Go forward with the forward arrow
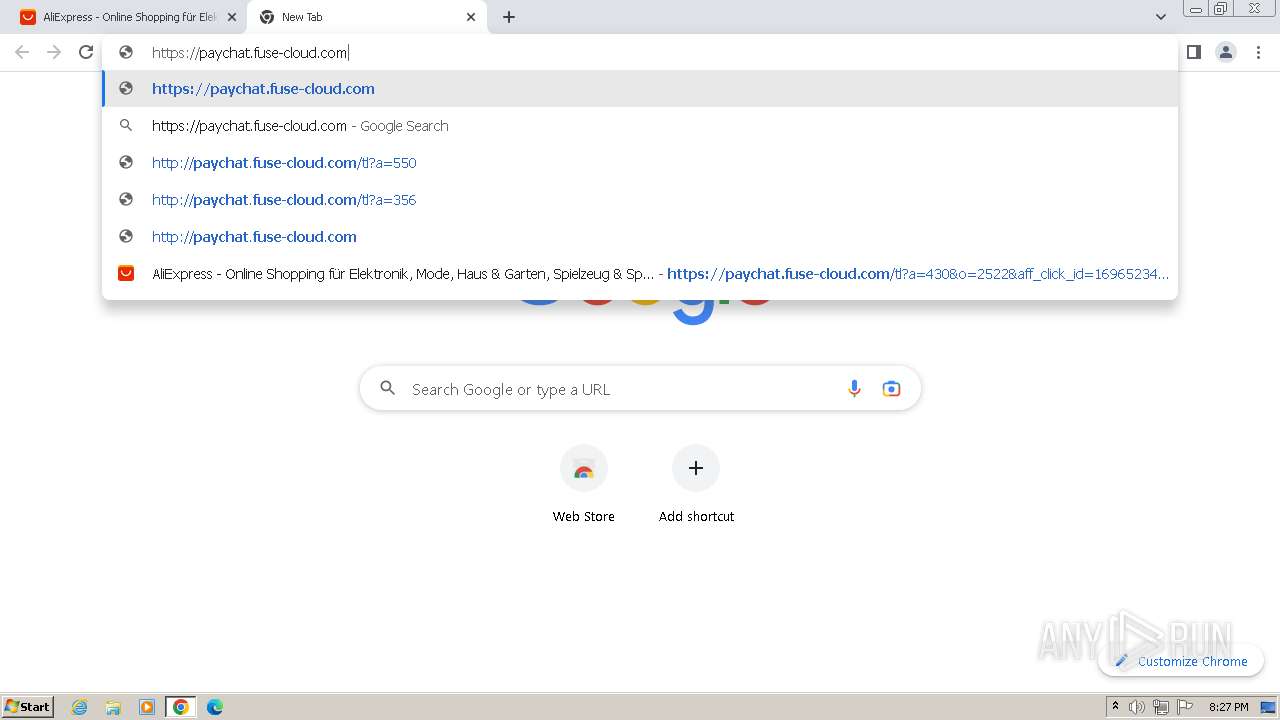This screenshot has width=1280, height=720. (x=54, y=52)
